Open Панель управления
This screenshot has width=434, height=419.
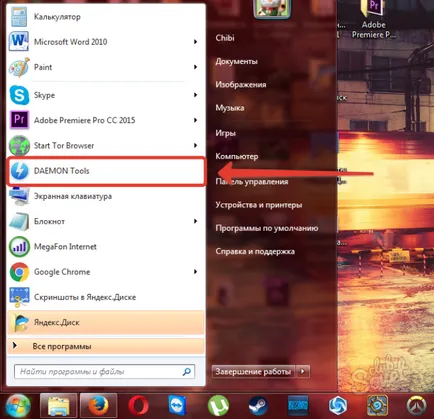pyautogui.click(x=252, y=182)
